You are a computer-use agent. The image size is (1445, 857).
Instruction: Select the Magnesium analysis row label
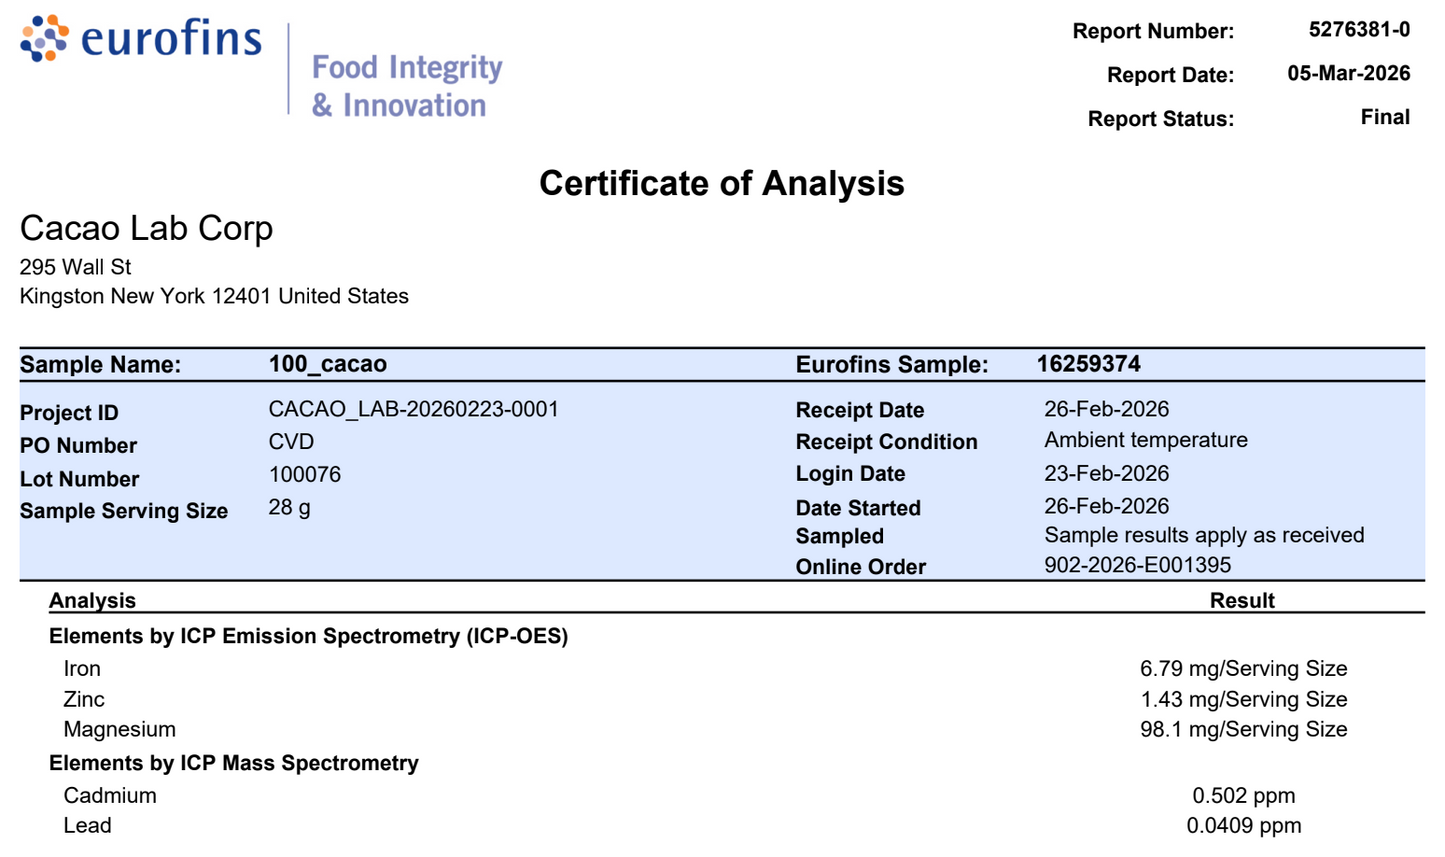[x=119, y=729]
